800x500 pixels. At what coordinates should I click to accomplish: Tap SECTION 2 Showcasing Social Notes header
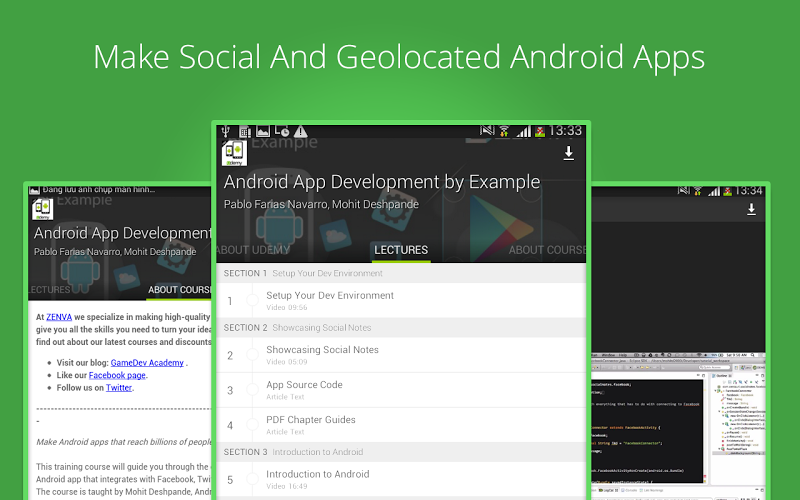[x=401, y=328]
